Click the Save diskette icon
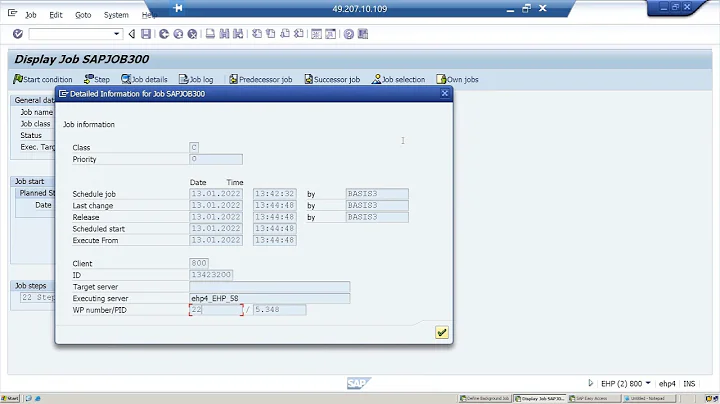Image resolution: width=720 pixels, height=404 pixels. tap(146, 34)
